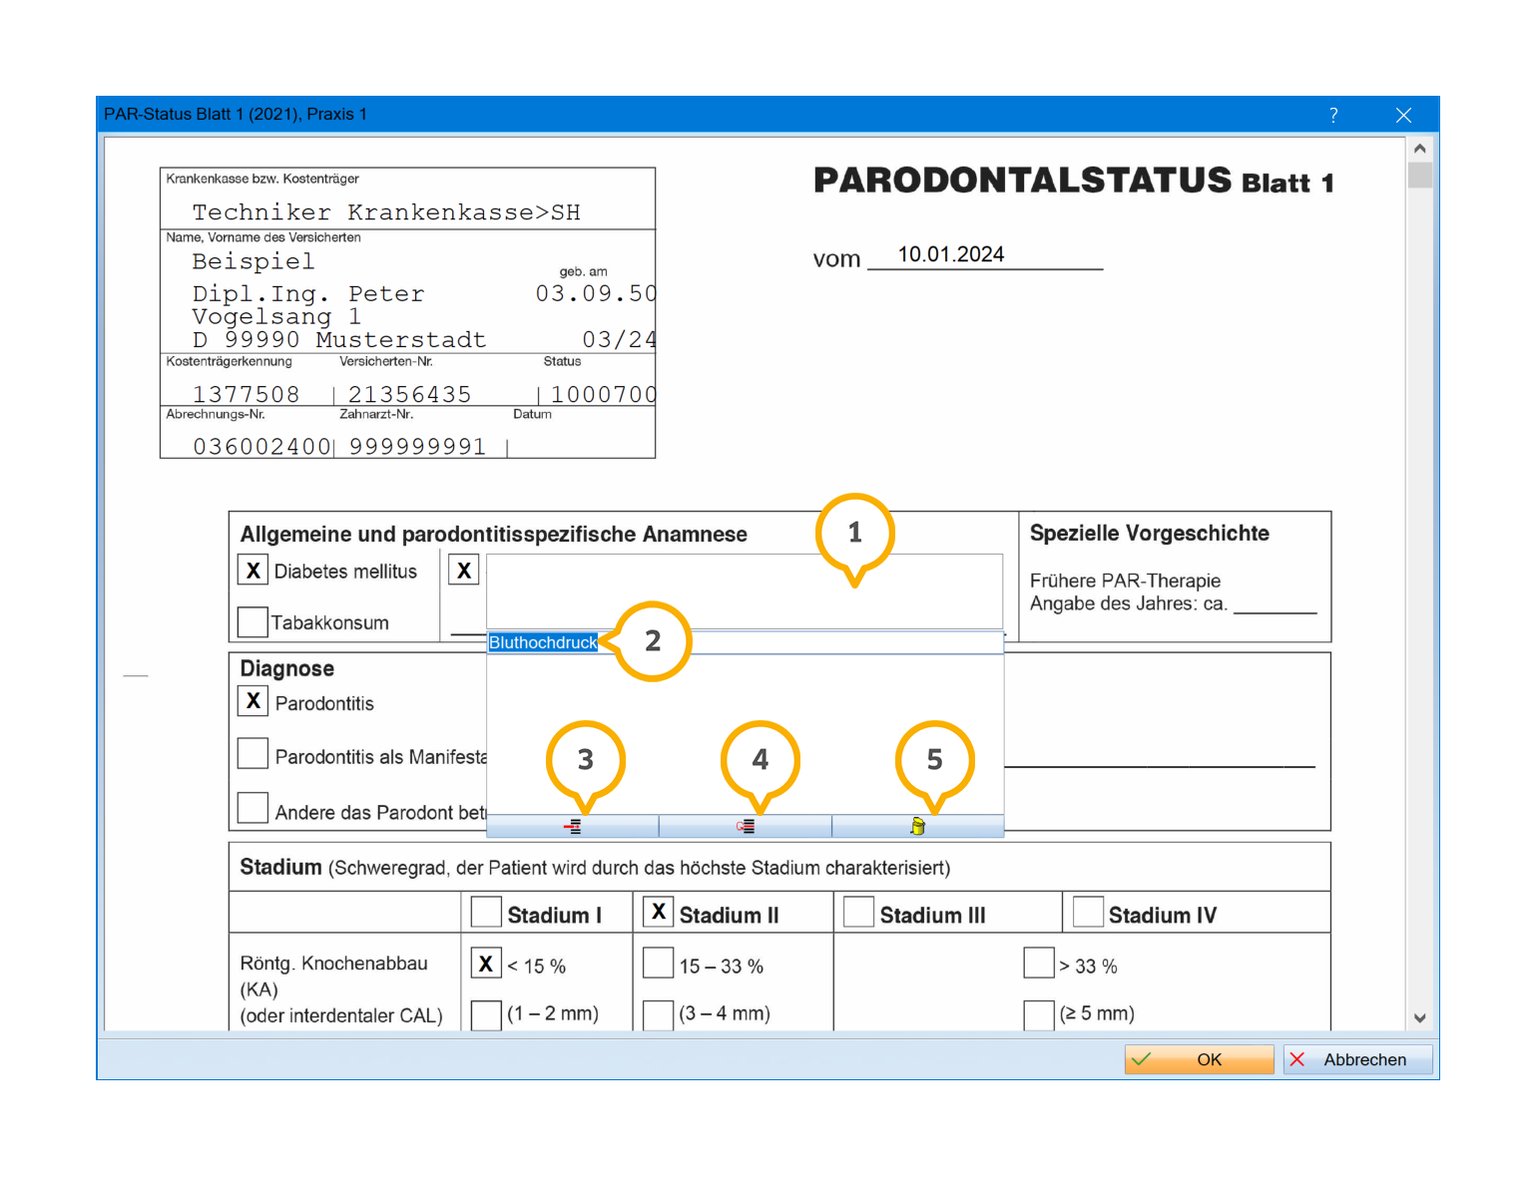
Task: Select the Bluthochdruck list entry
Action: [x=745, y=642]
